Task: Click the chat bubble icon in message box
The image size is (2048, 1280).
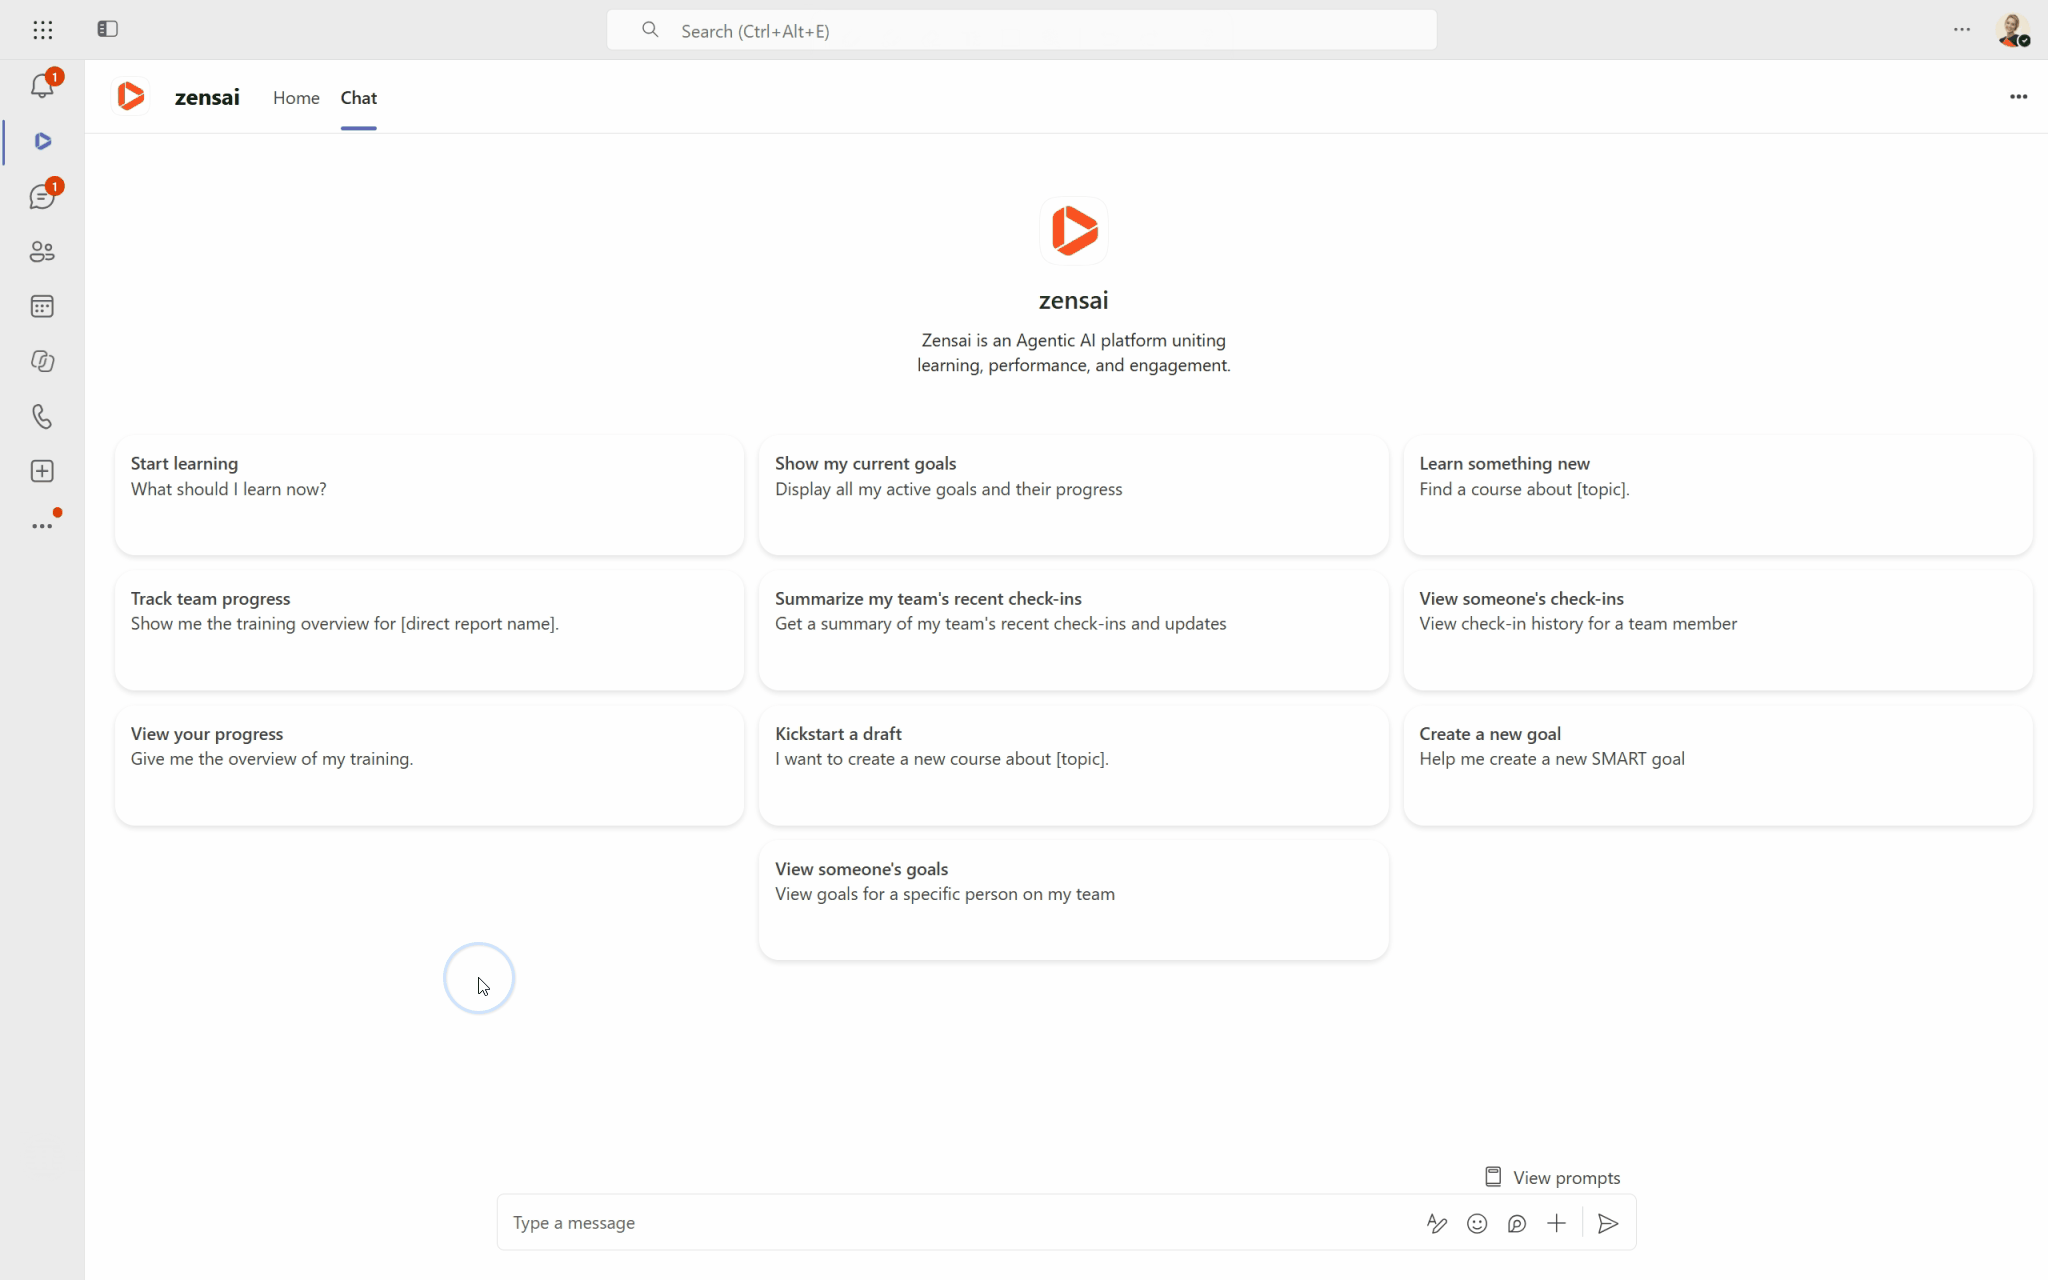Action: point(1517,1223)
